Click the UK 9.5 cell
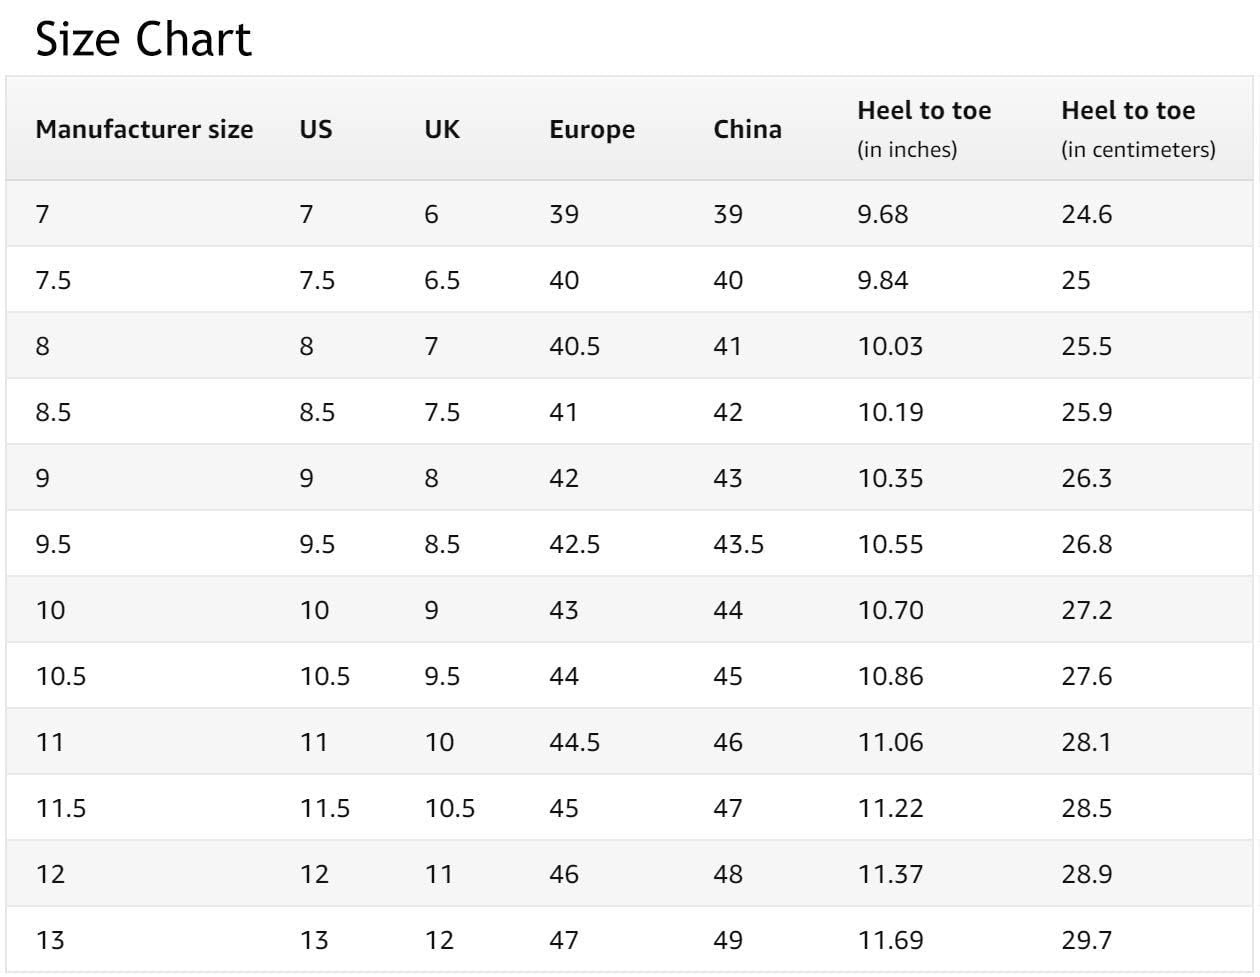This screenshot has height=977, width=1260. click(442, 677)
